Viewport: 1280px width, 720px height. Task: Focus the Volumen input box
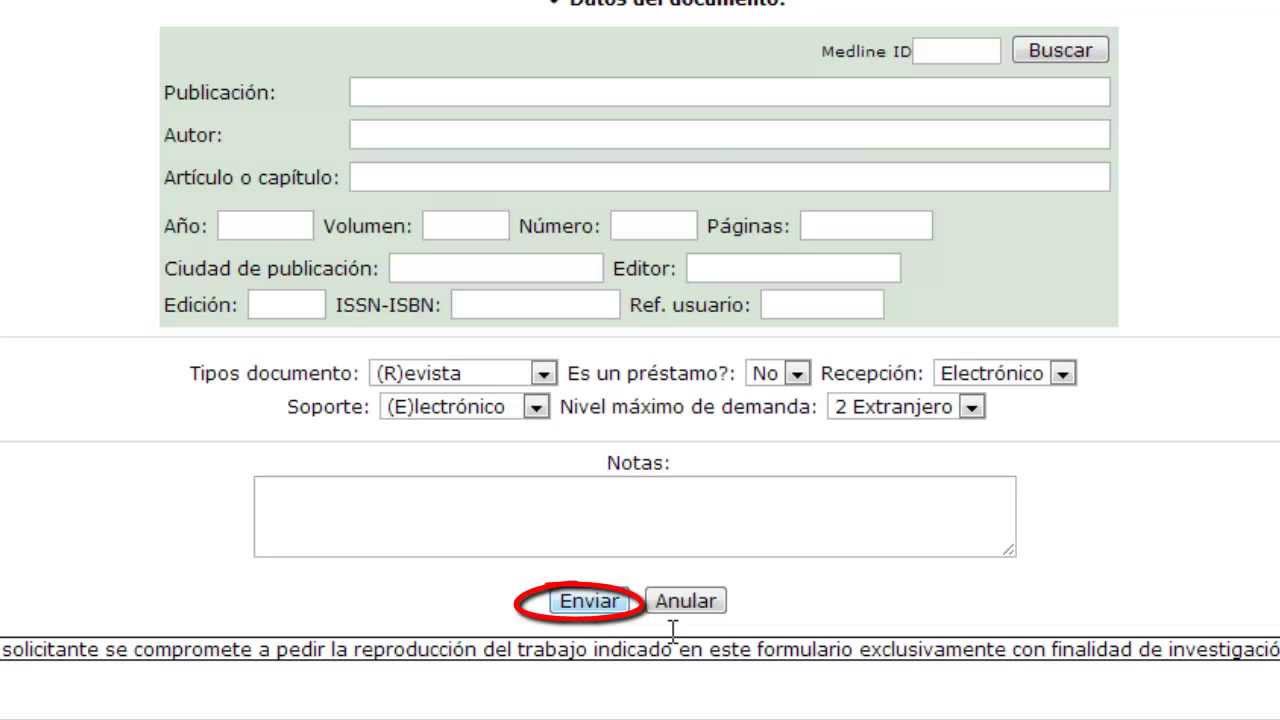[465, 226]
